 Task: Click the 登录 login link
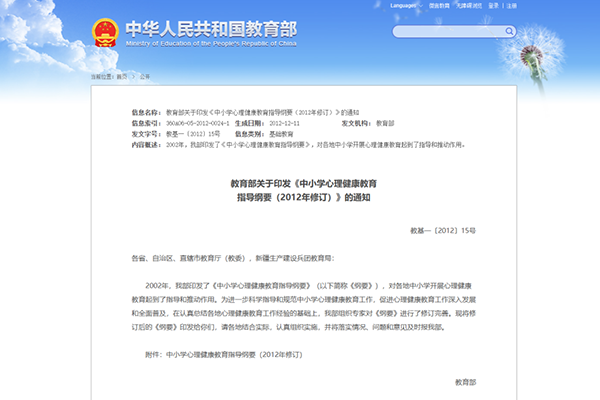(494, 6)
